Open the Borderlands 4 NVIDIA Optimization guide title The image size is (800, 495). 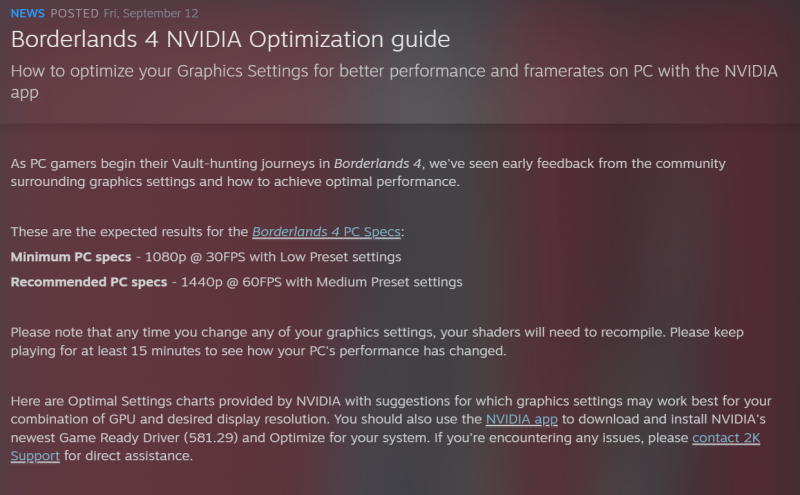pyautogui.click(x=230, y=39)
